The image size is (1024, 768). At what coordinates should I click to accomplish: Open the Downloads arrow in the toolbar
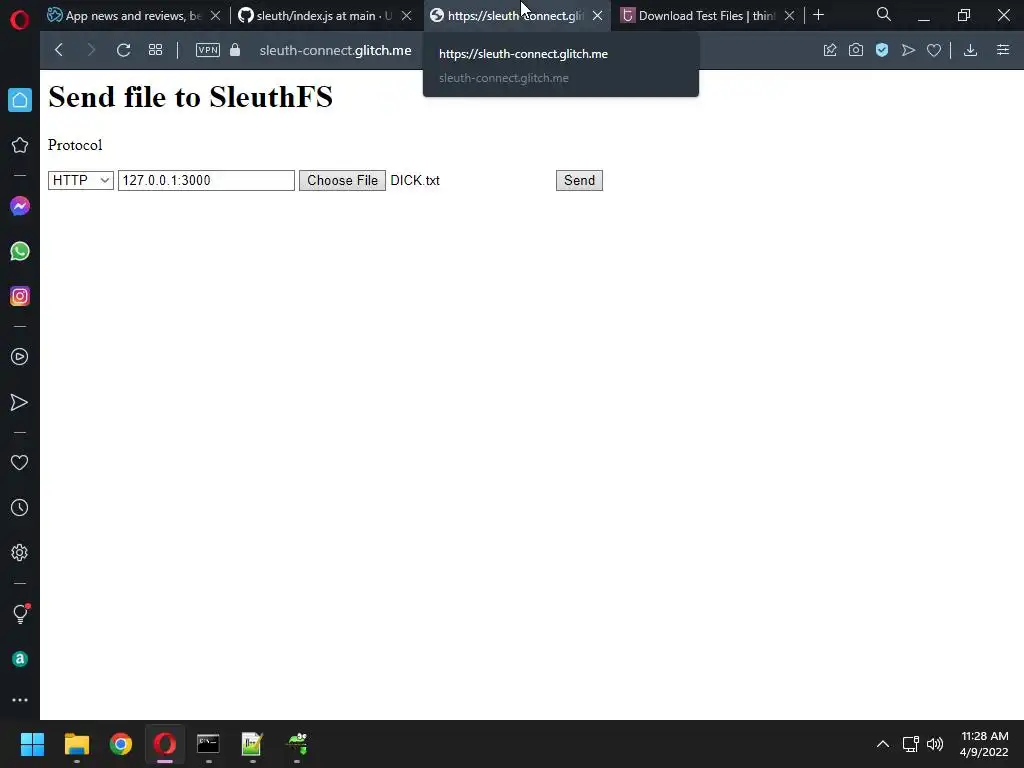click(x=970, y=50)
